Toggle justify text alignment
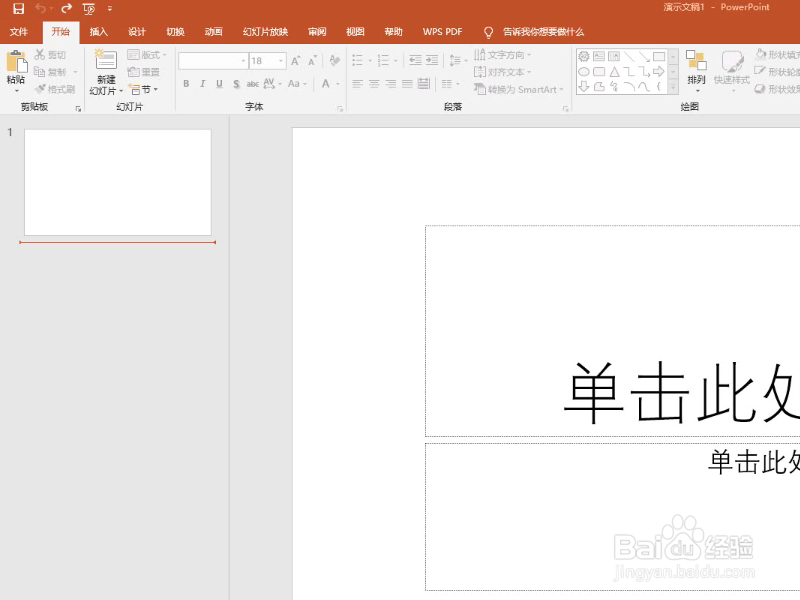Viewport: 800px width, 600px height. pyautogui.click(x=407, y=84)
